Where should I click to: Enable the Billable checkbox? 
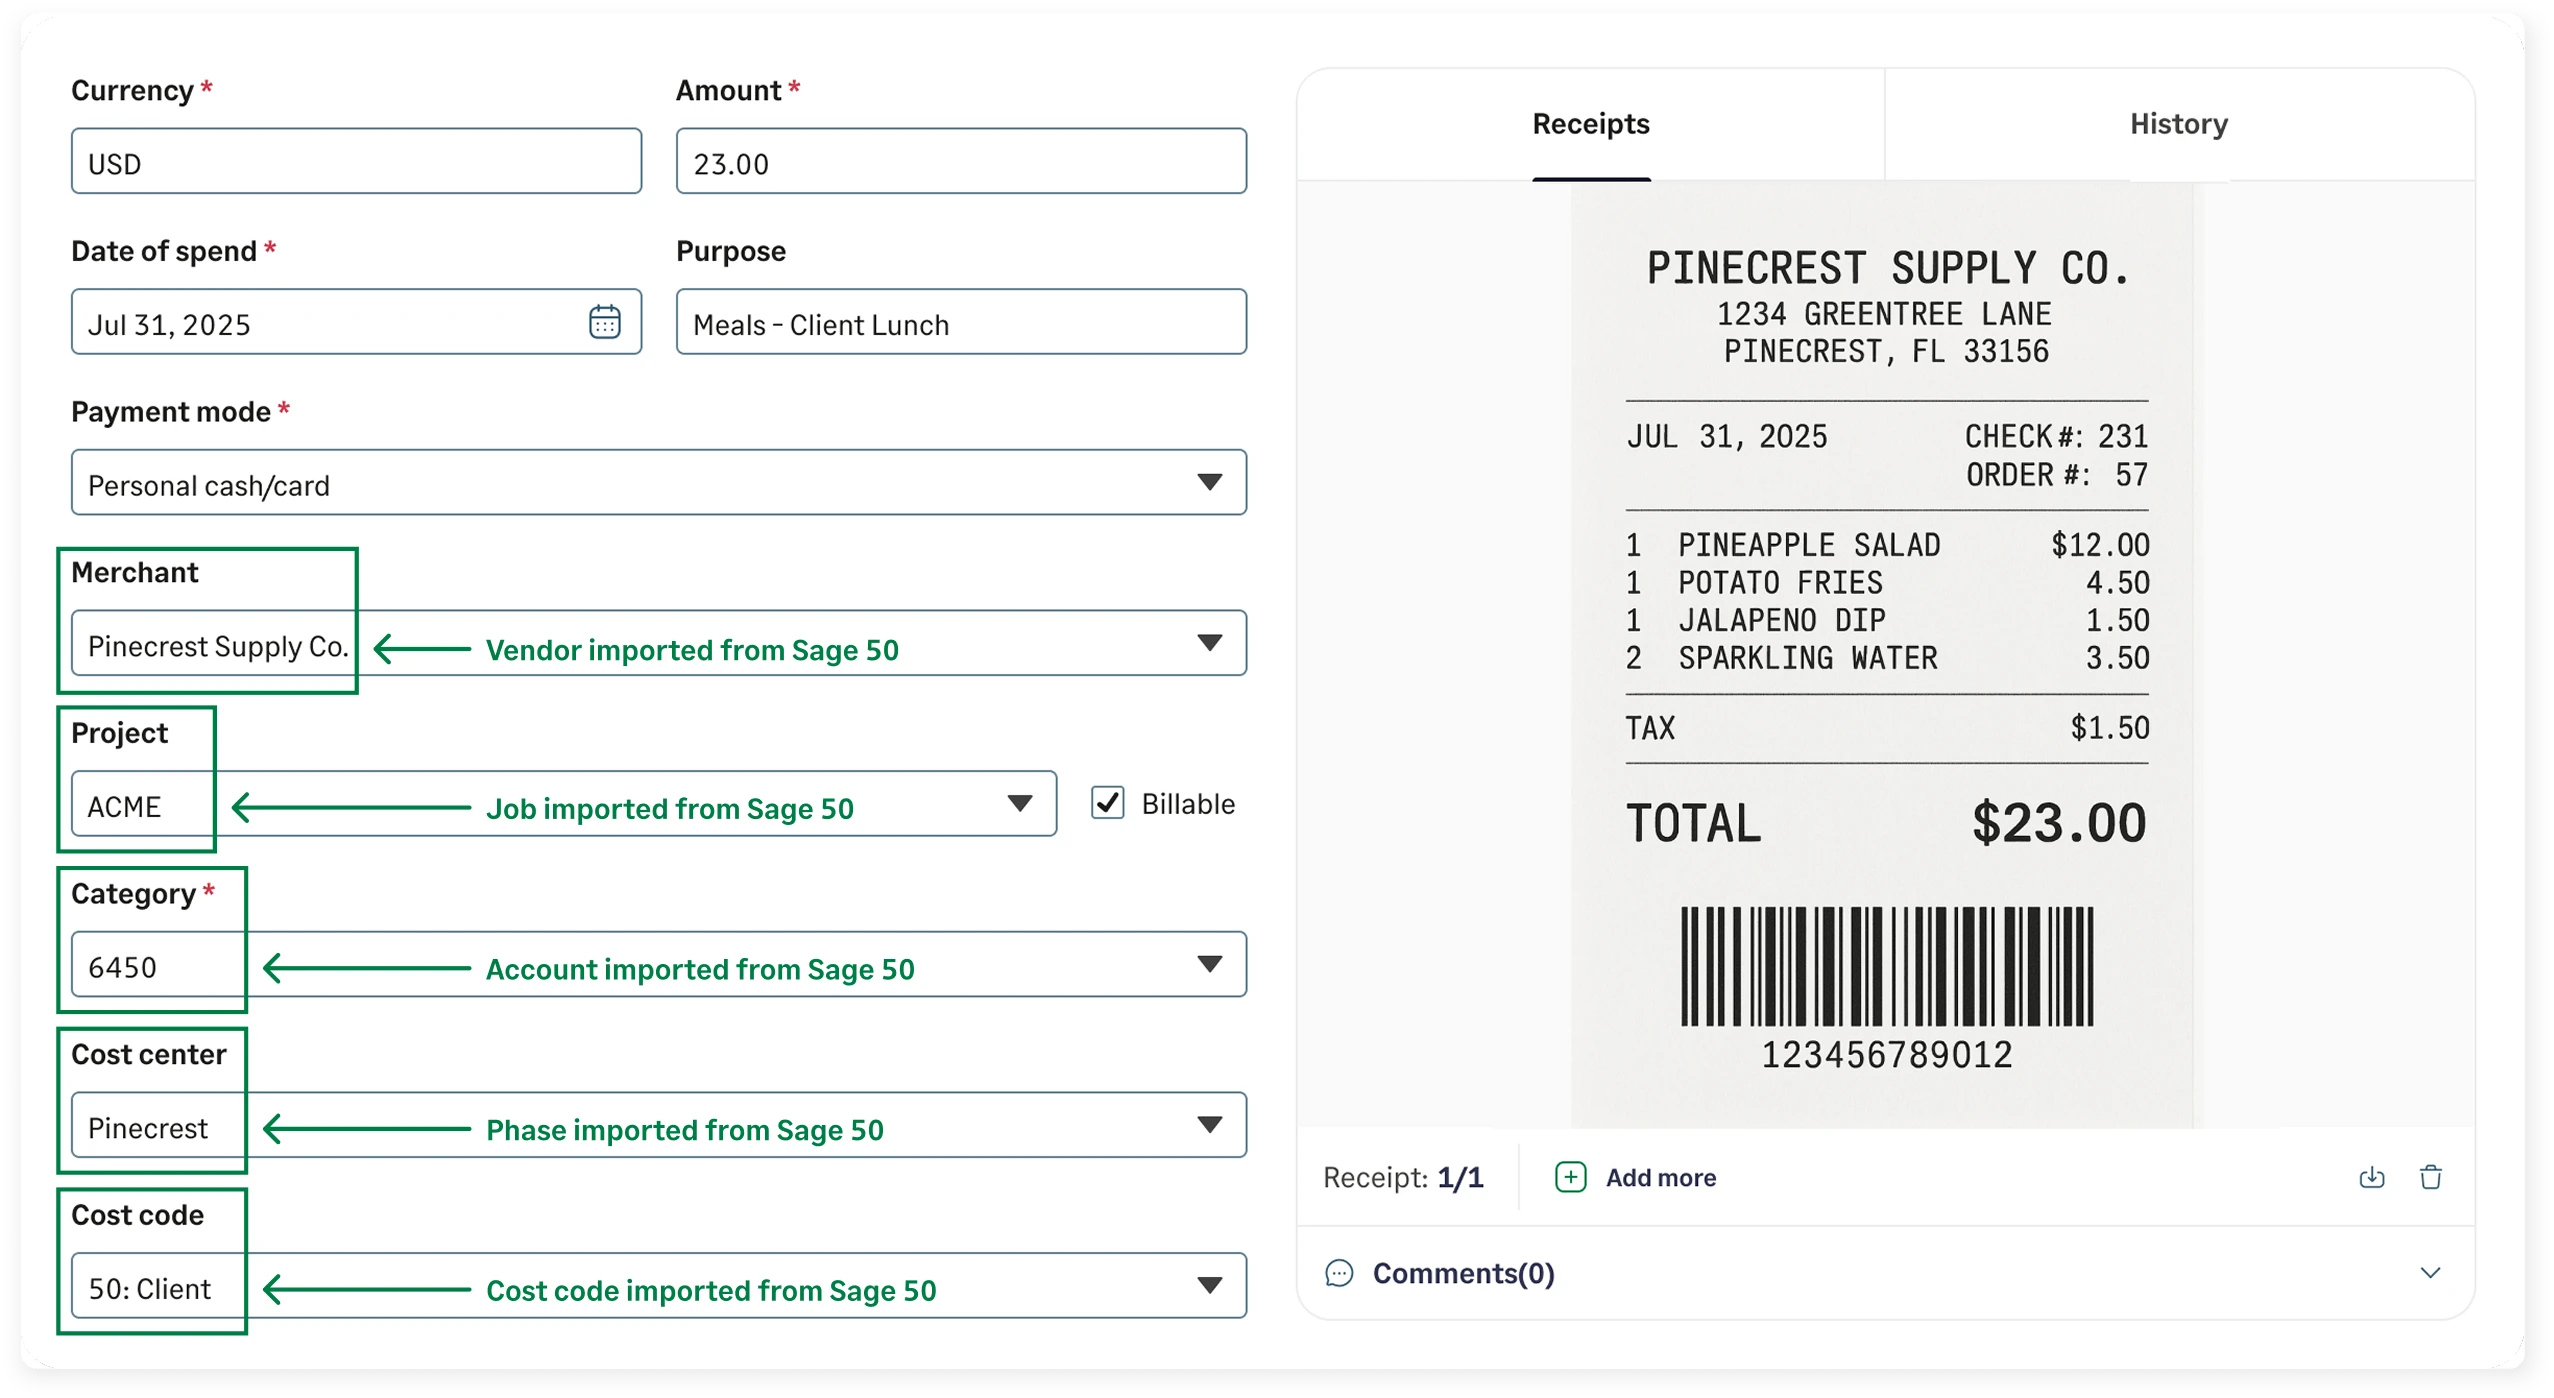(1106, 802)
